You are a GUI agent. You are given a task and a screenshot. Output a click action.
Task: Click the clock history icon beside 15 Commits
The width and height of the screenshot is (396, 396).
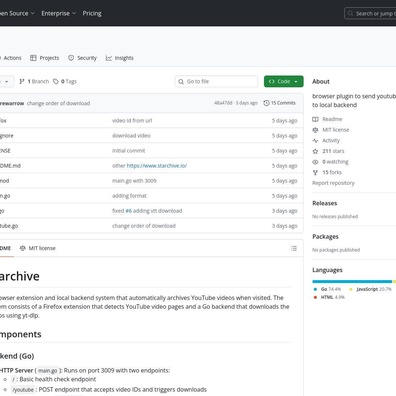tap(266, 103)
